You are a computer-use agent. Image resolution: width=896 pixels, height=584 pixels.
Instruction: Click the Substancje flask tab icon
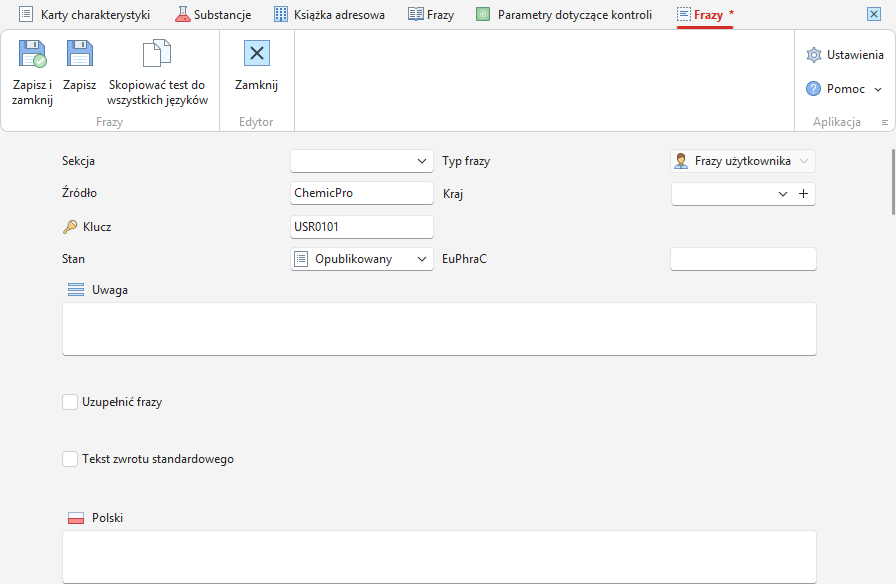[182, 14]
